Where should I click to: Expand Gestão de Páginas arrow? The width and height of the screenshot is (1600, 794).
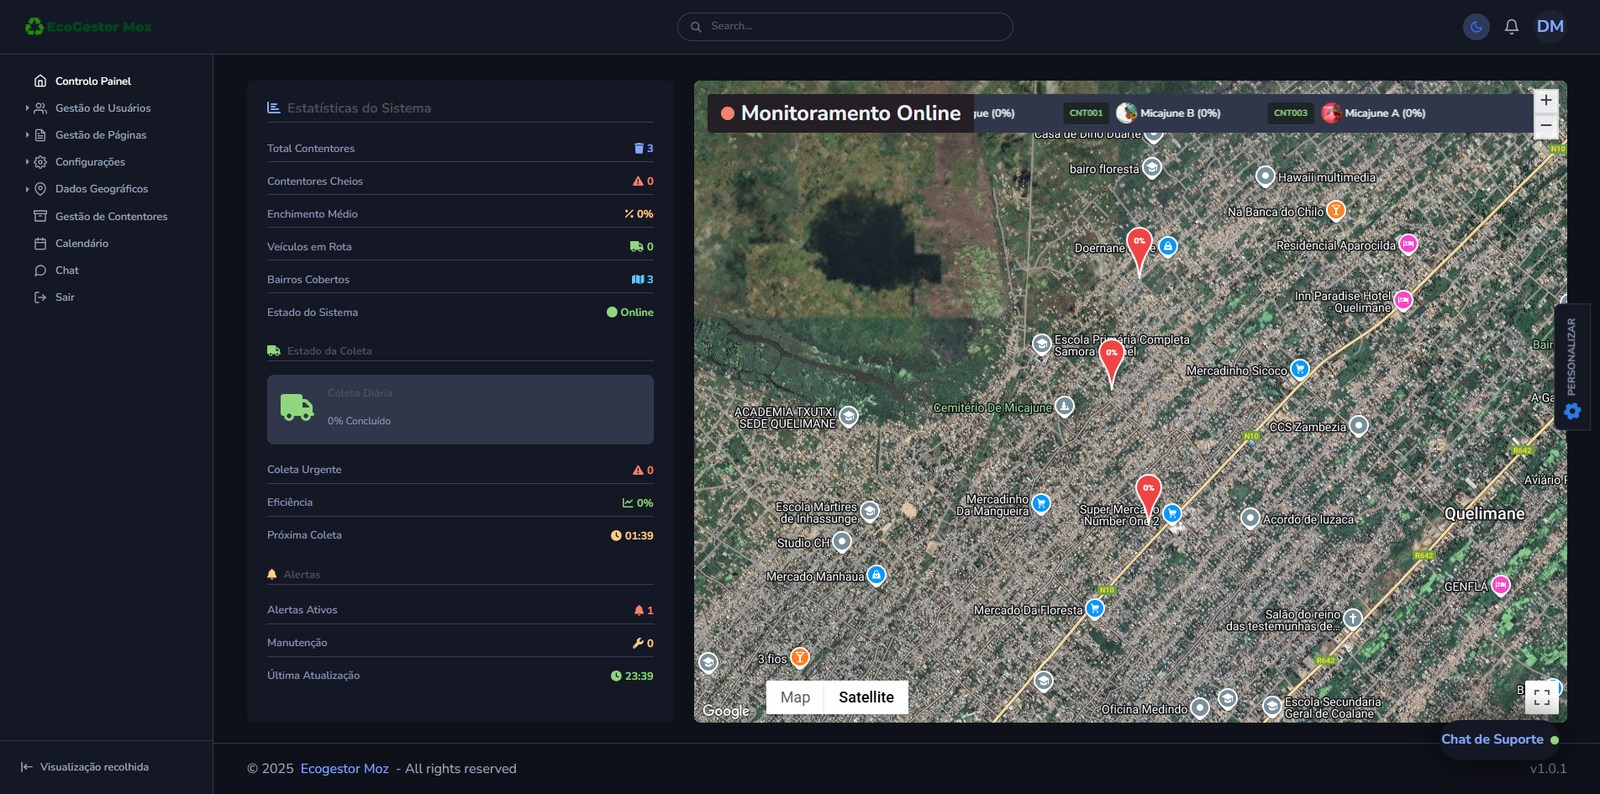click(27, 135)
